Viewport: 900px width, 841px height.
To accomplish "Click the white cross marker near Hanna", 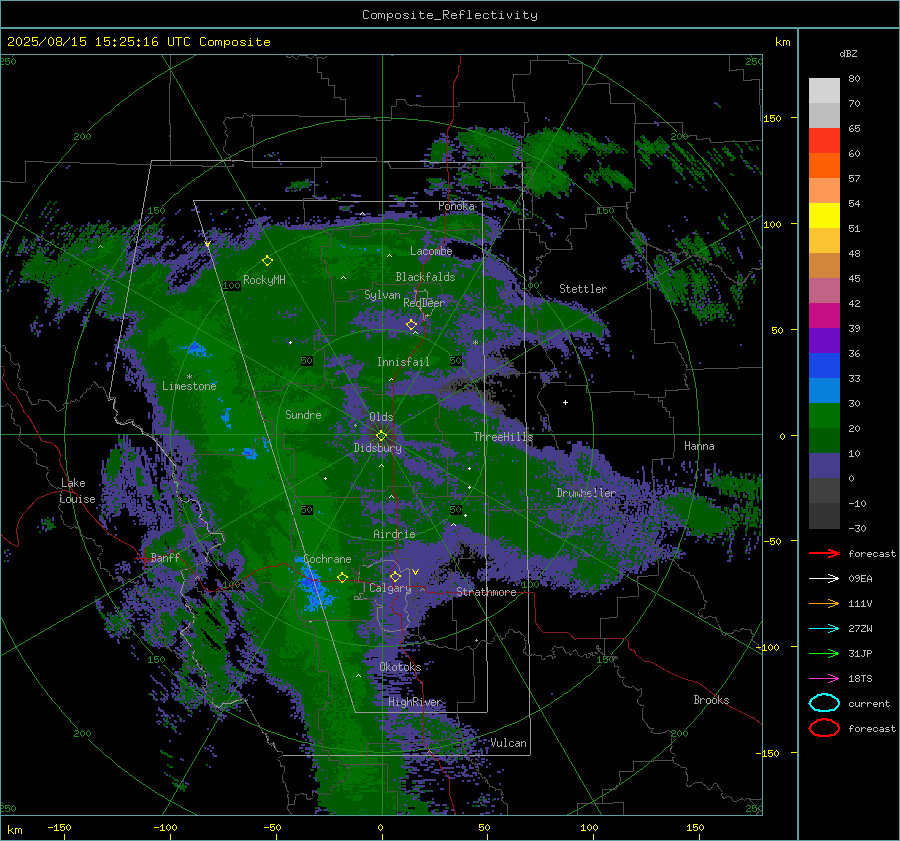I will pos(565,402).
